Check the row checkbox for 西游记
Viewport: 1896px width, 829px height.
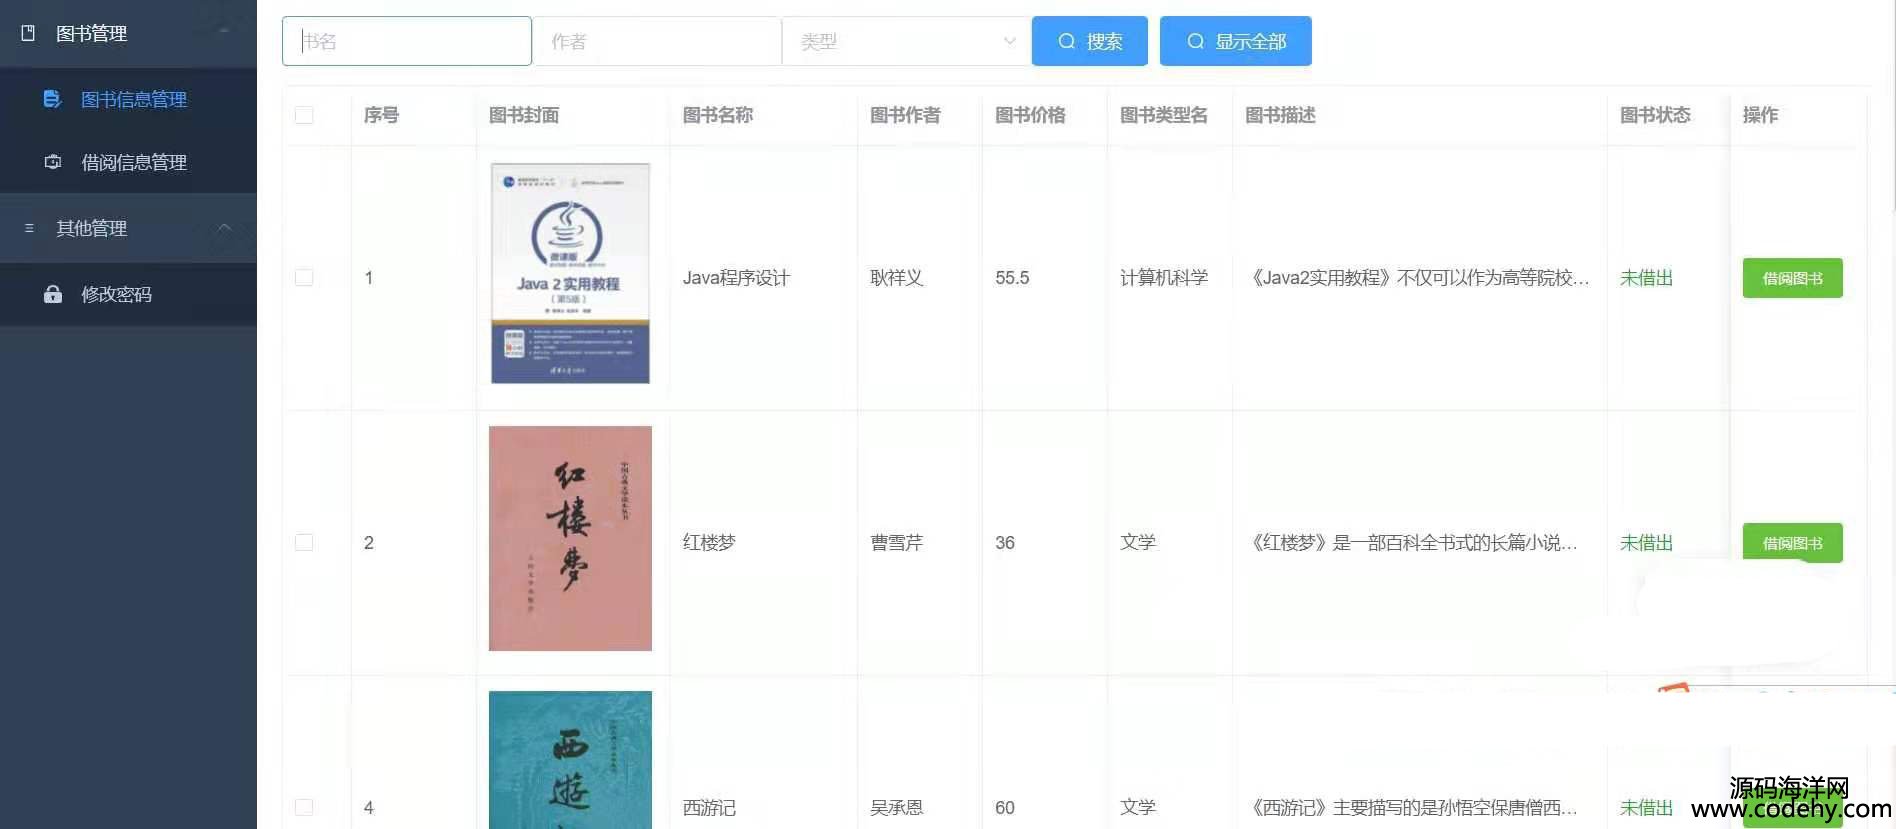[304, 807]
